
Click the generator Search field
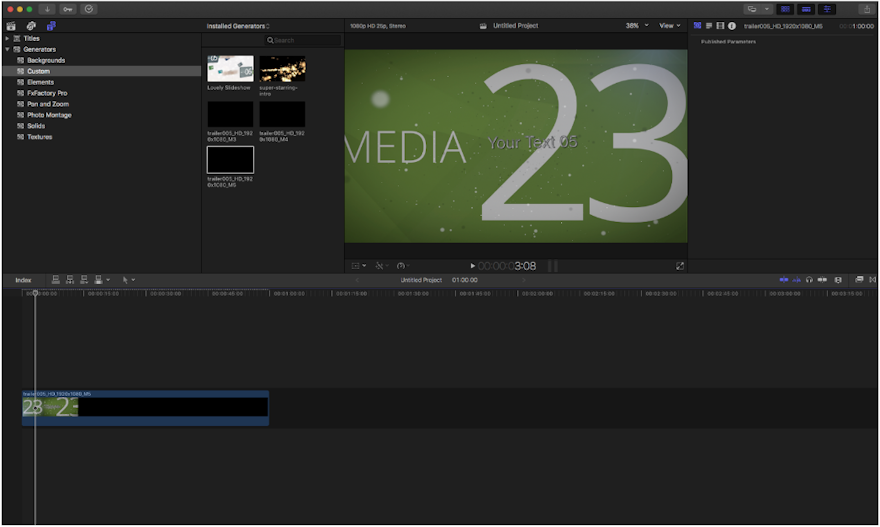tap(300, 40)
